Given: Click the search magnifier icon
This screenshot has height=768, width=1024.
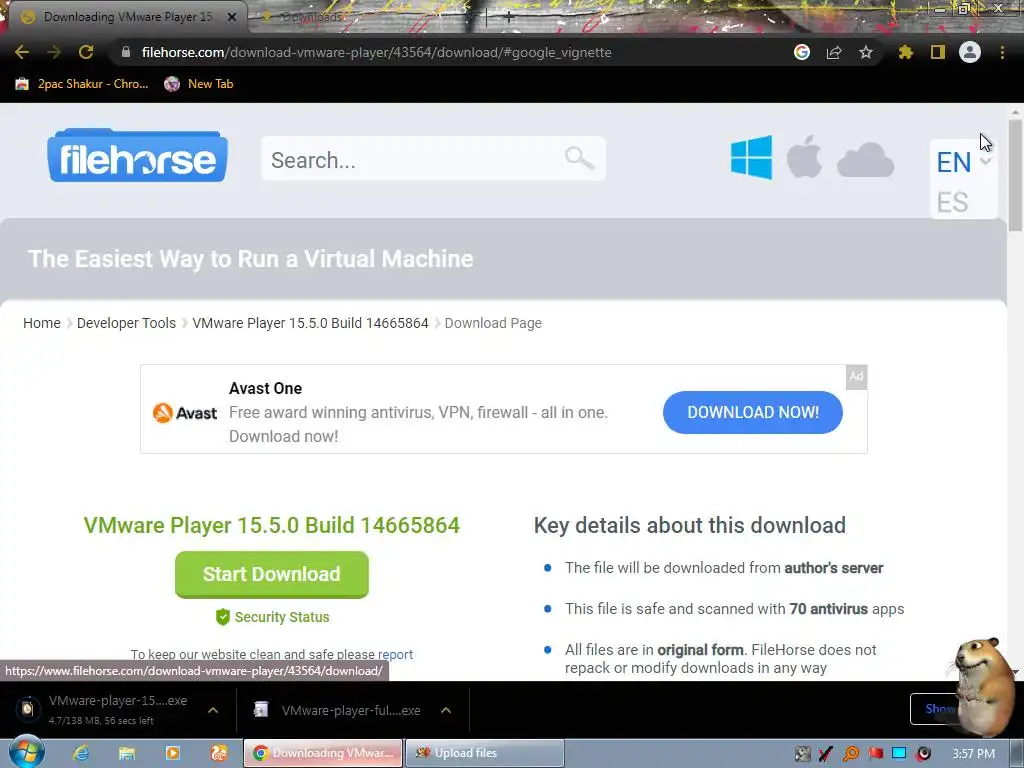Looking at the screenshot, I should point(579,158).
